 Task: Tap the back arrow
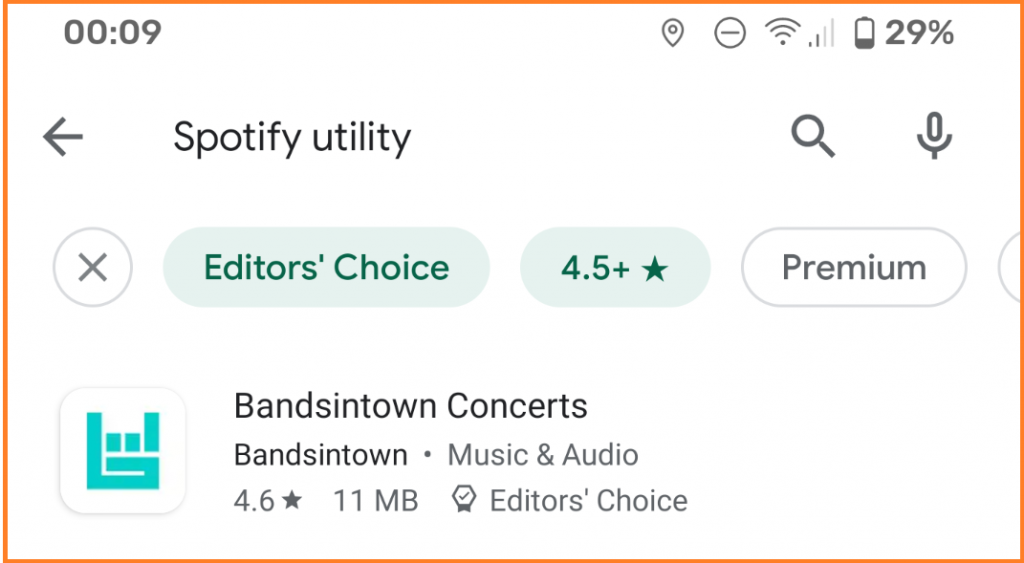[63, 137]
